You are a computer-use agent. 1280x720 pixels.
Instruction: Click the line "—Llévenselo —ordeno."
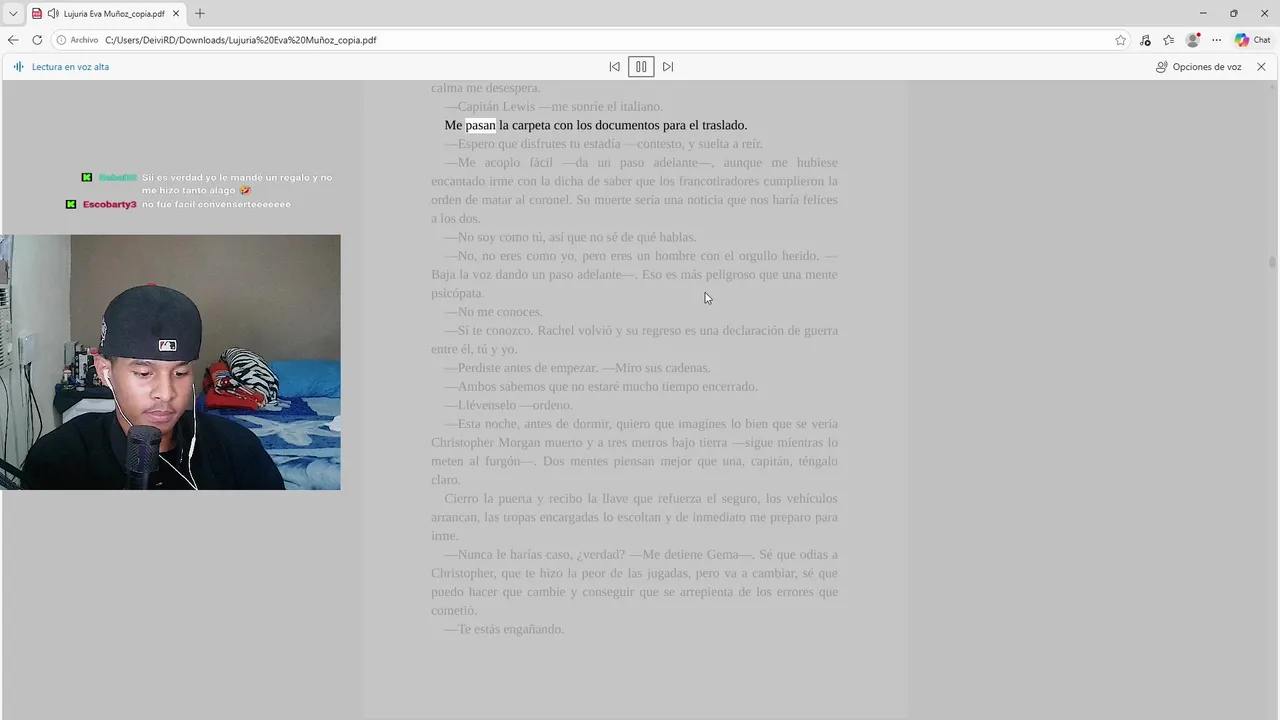click(508, 405)
